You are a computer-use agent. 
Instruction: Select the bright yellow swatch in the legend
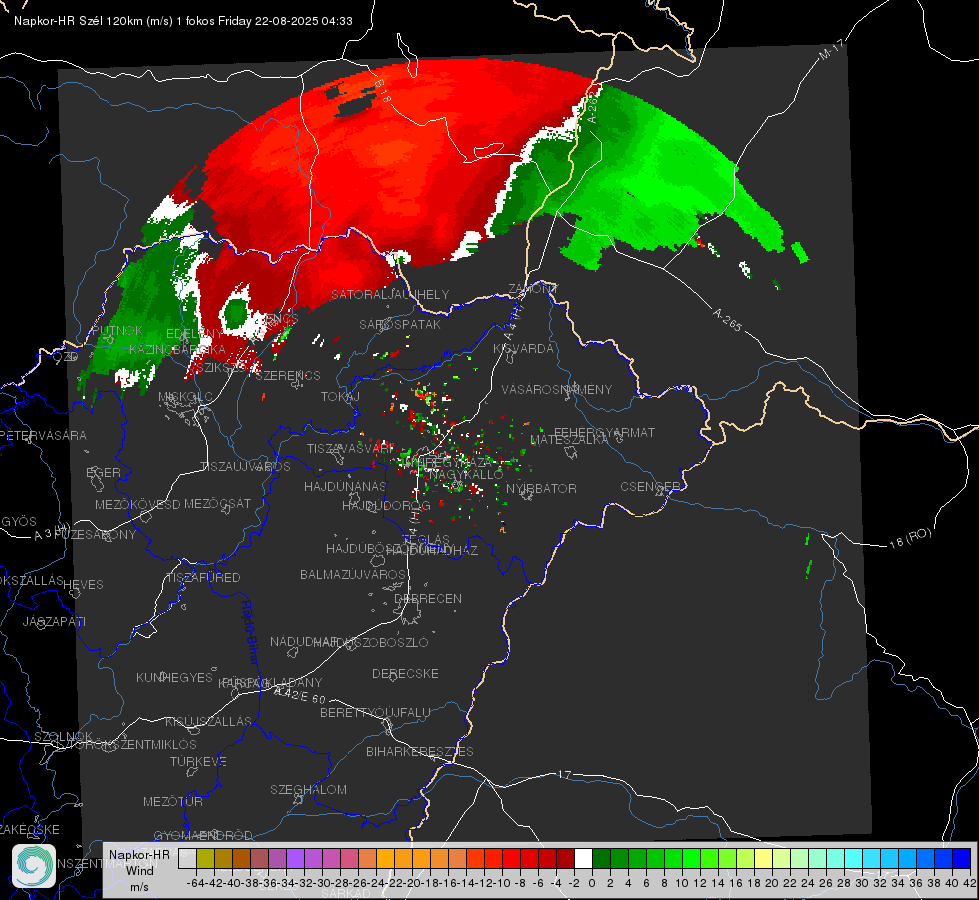pyautogui.click(x=764, y=858)
